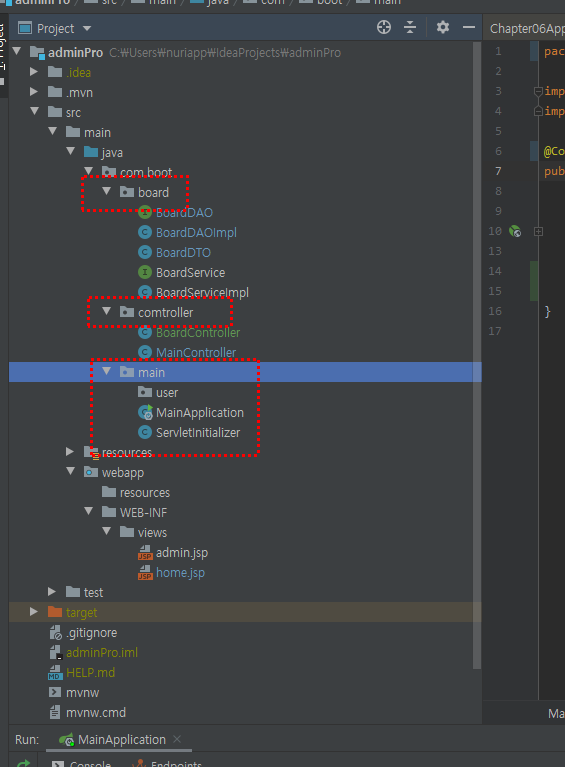Close the MainApplication run tab
This screenshot has height=767, width=565.
(177, 739)
